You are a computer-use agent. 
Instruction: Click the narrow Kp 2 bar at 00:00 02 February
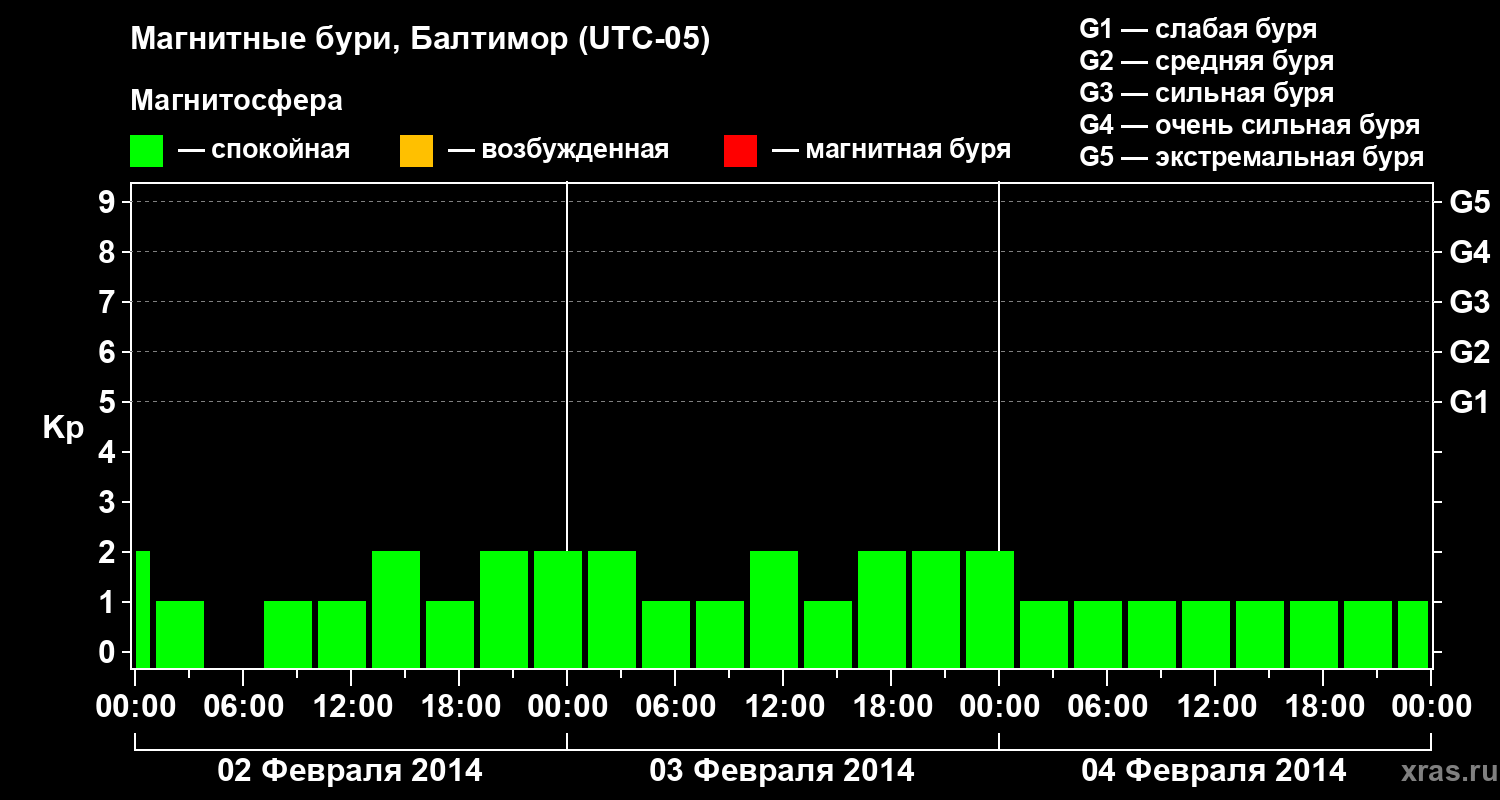pyautogui.click(x=142, y=609)
